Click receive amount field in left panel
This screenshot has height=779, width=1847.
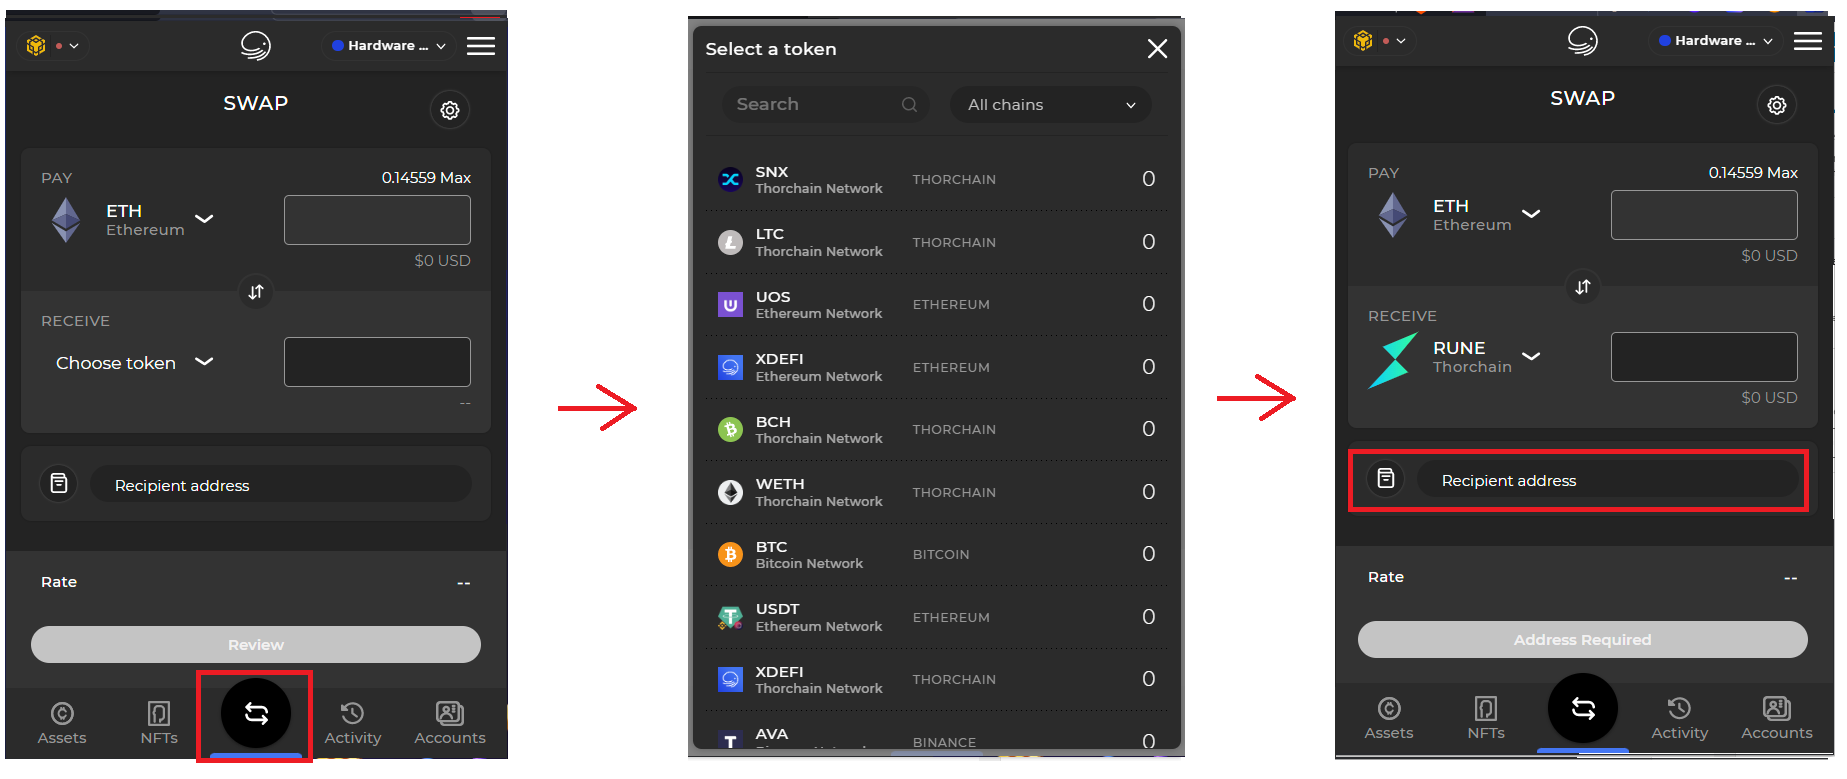tap(377, 362)
